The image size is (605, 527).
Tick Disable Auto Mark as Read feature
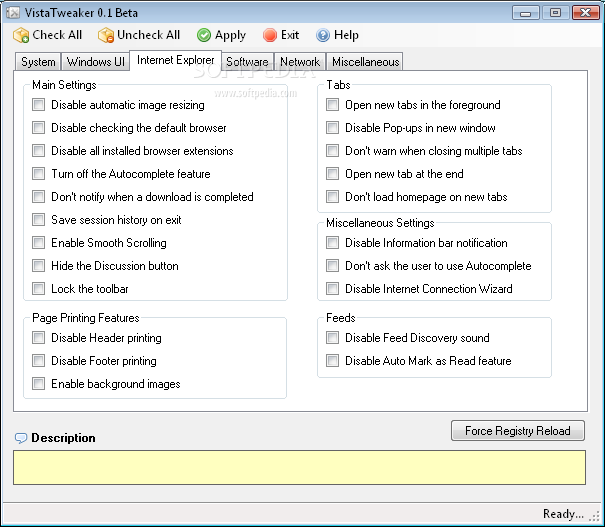click(332, 361)
